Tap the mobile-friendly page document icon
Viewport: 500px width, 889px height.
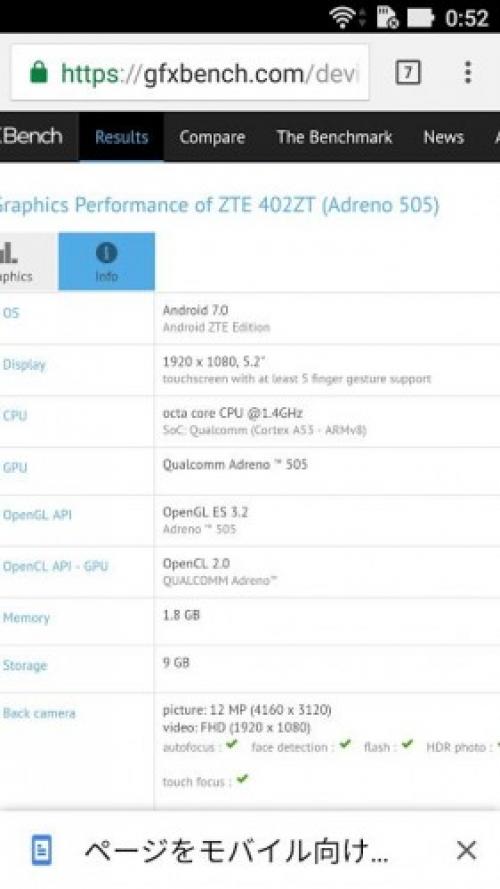pyautogui.click(x=41, y=850)
